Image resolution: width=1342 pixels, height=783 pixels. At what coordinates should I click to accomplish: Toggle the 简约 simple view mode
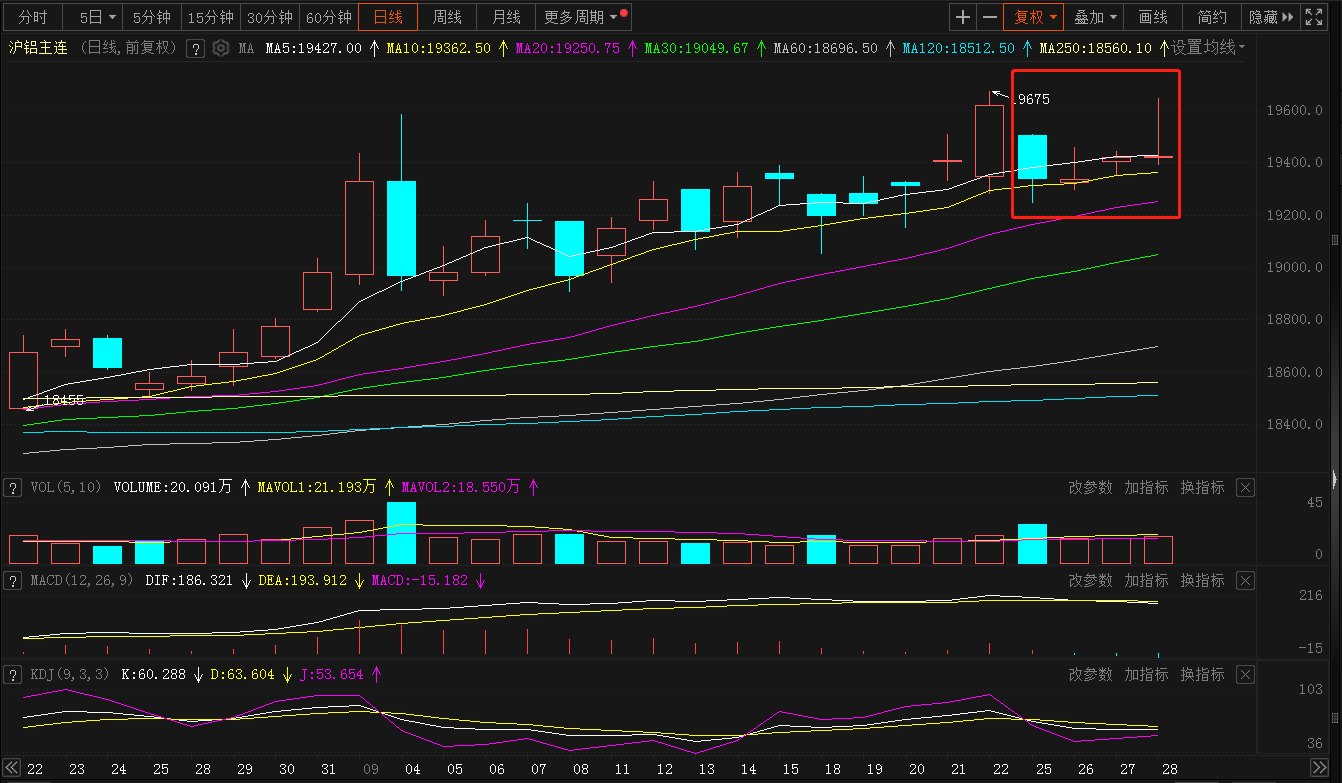(1211, 17)
